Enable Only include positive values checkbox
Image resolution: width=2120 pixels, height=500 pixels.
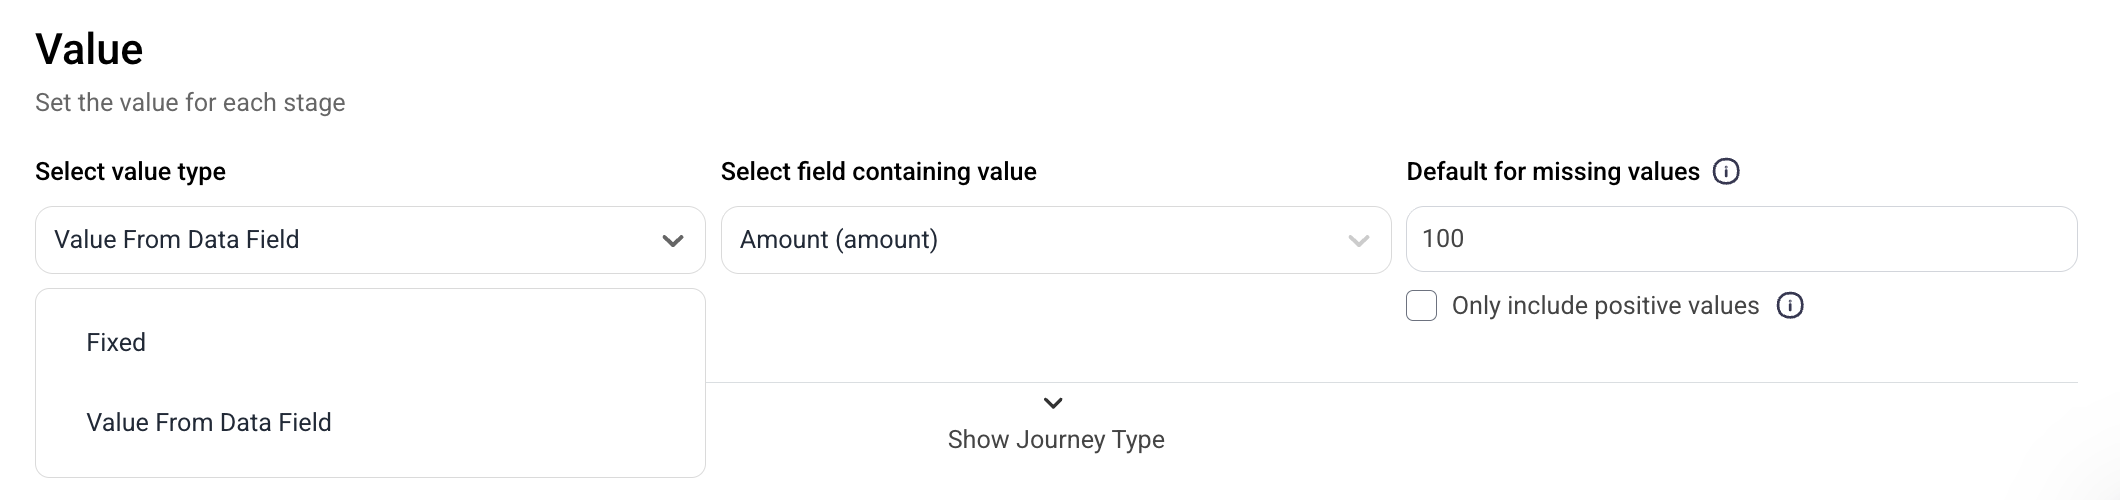tap(1421, 306)
